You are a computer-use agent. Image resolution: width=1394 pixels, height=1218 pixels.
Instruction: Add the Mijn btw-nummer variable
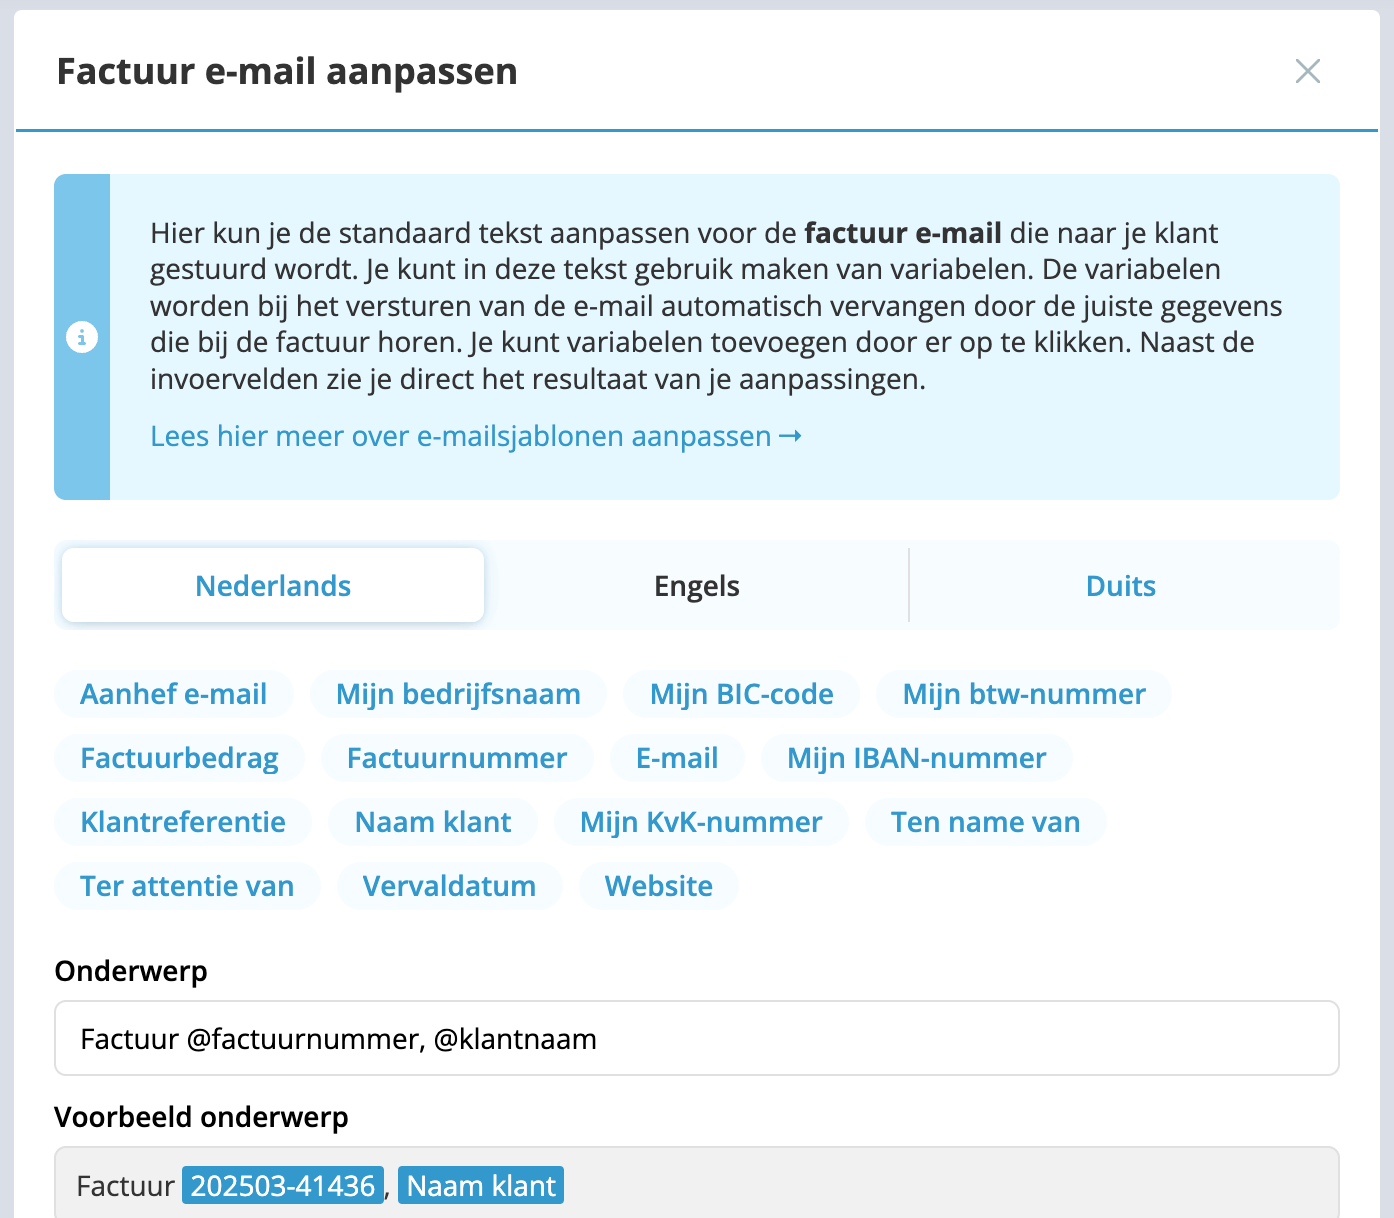(x=1023, y=694)
